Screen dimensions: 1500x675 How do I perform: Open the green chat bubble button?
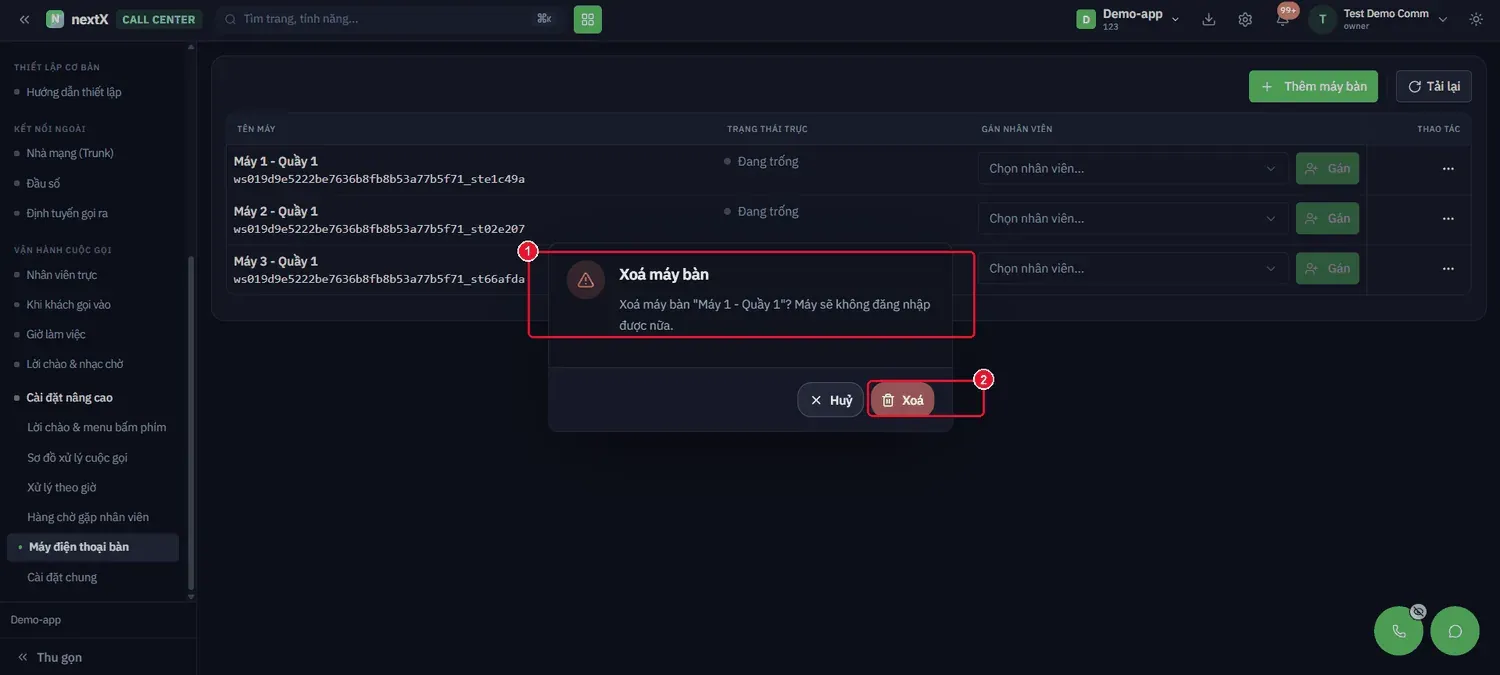coord(1455,631)
